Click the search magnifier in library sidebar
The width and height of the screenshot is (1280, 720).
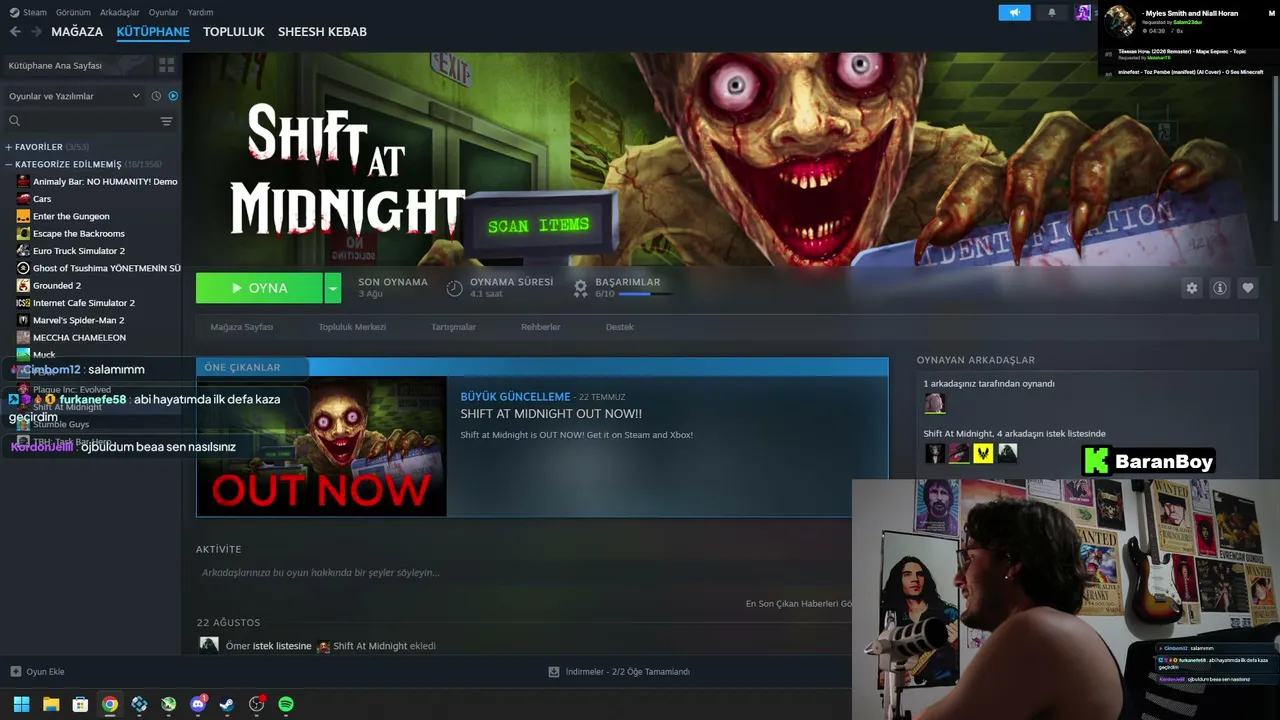click(14, 121)
